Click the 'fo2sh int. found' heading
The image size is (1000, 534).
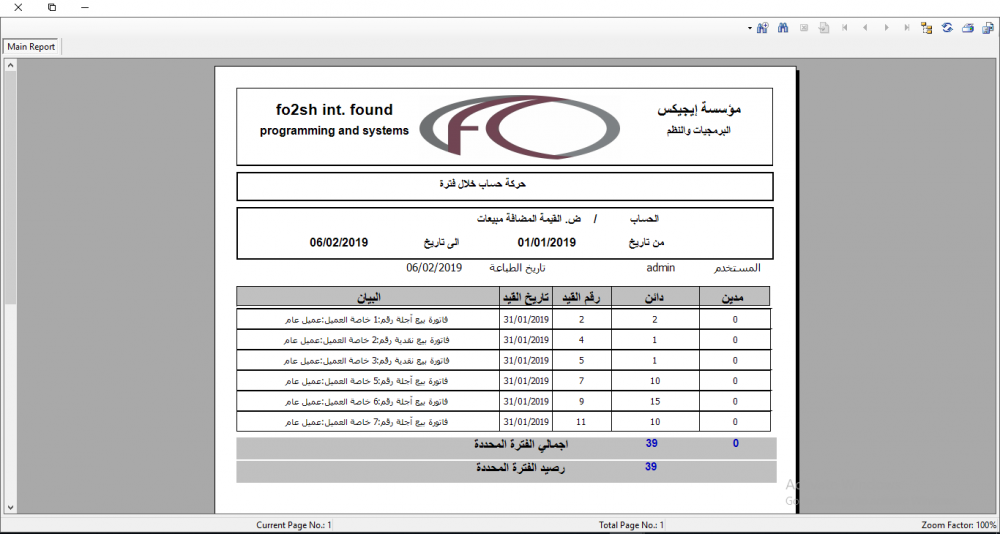(334, 110)
